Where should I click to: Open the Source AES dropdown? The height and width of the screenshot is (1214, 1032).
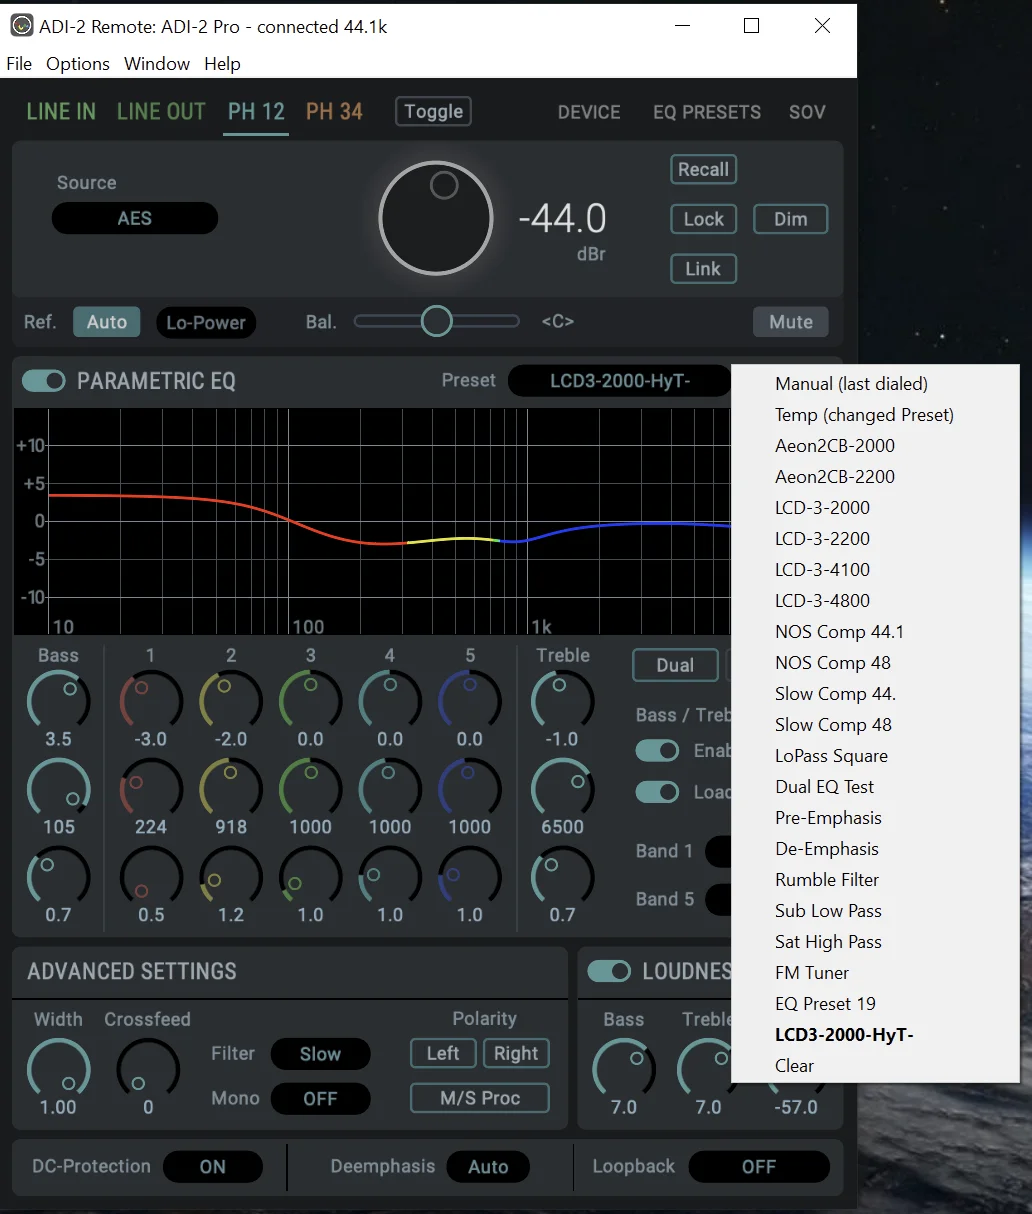(135, 218)
